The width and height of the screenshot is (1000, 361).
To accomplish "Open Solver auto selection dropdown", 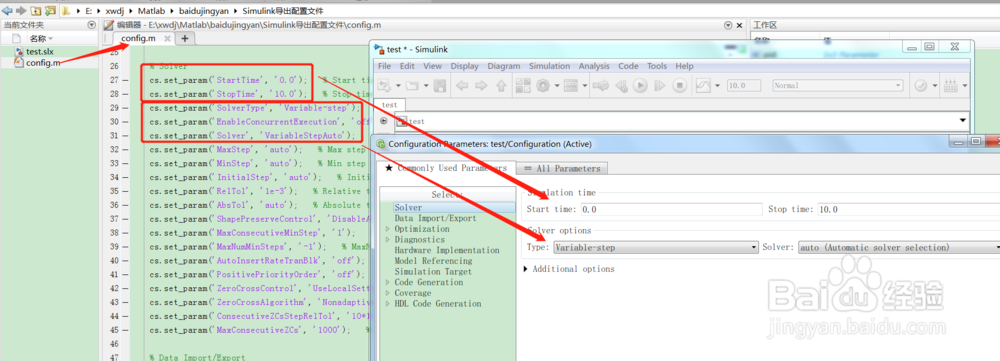I will 898,247.
